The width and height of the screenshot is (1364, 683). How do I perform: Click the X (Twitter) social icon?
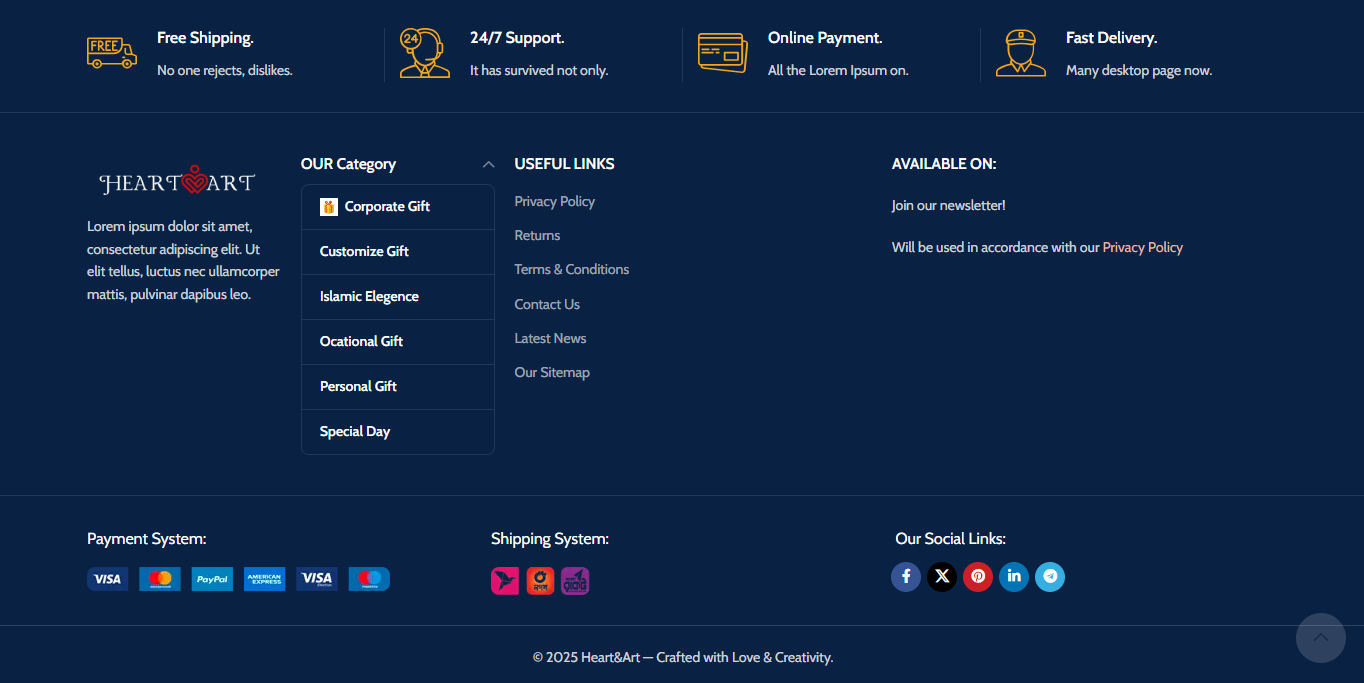[942, 577]
